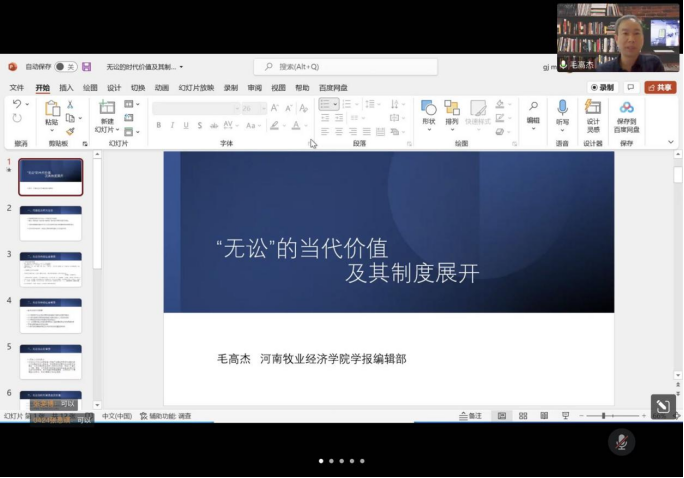684x478 pixels.
Task: Open Designer (设计灵感) panel
Action: (593, 114)
